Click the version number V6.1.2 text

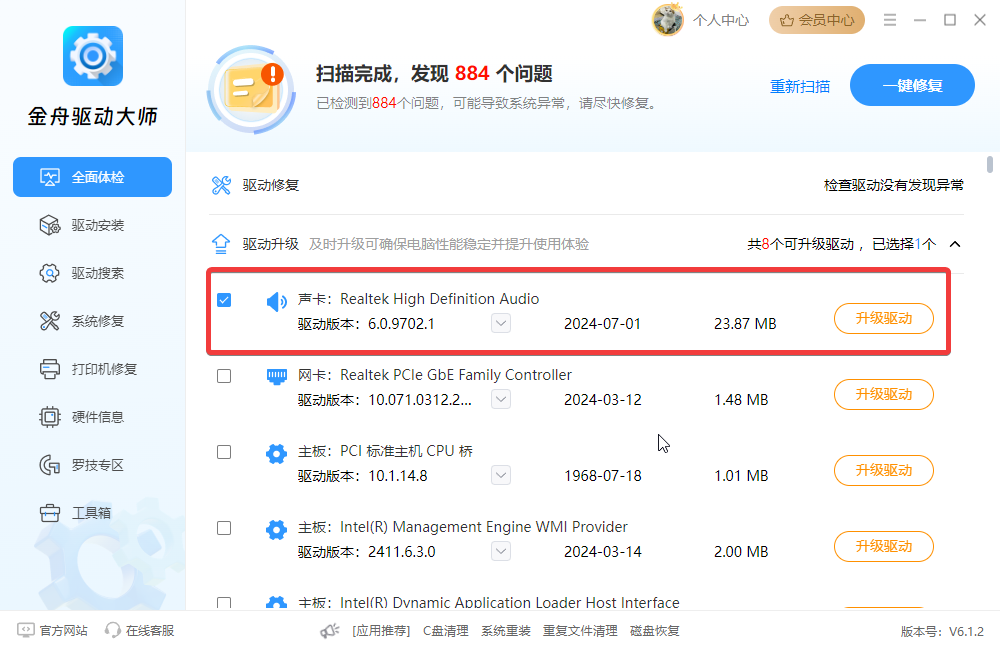pyautogui.click(x=966, y=632)
